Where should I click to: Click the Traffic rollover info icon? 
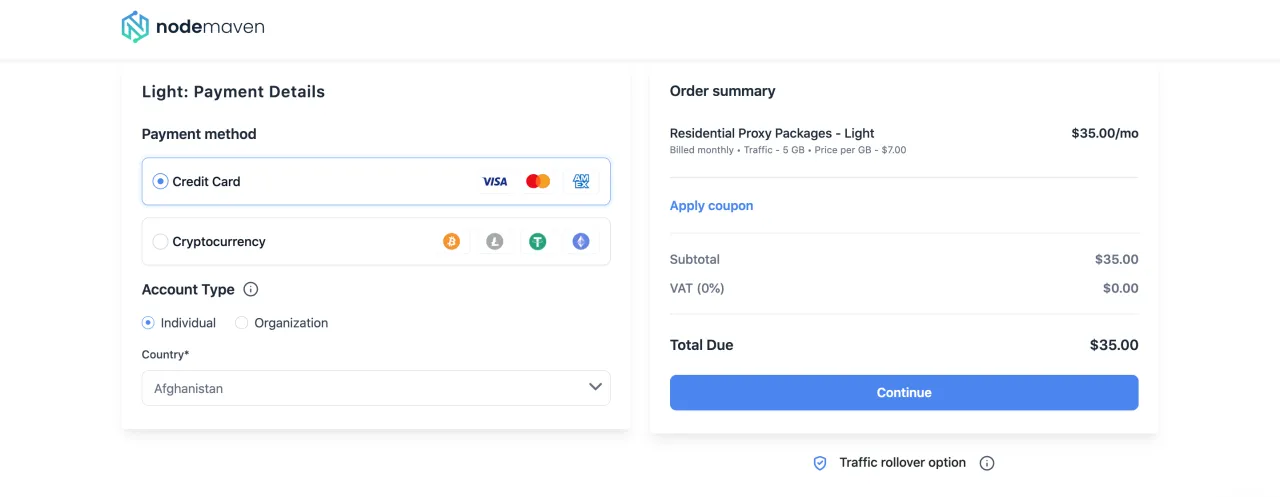click(987, 463)
